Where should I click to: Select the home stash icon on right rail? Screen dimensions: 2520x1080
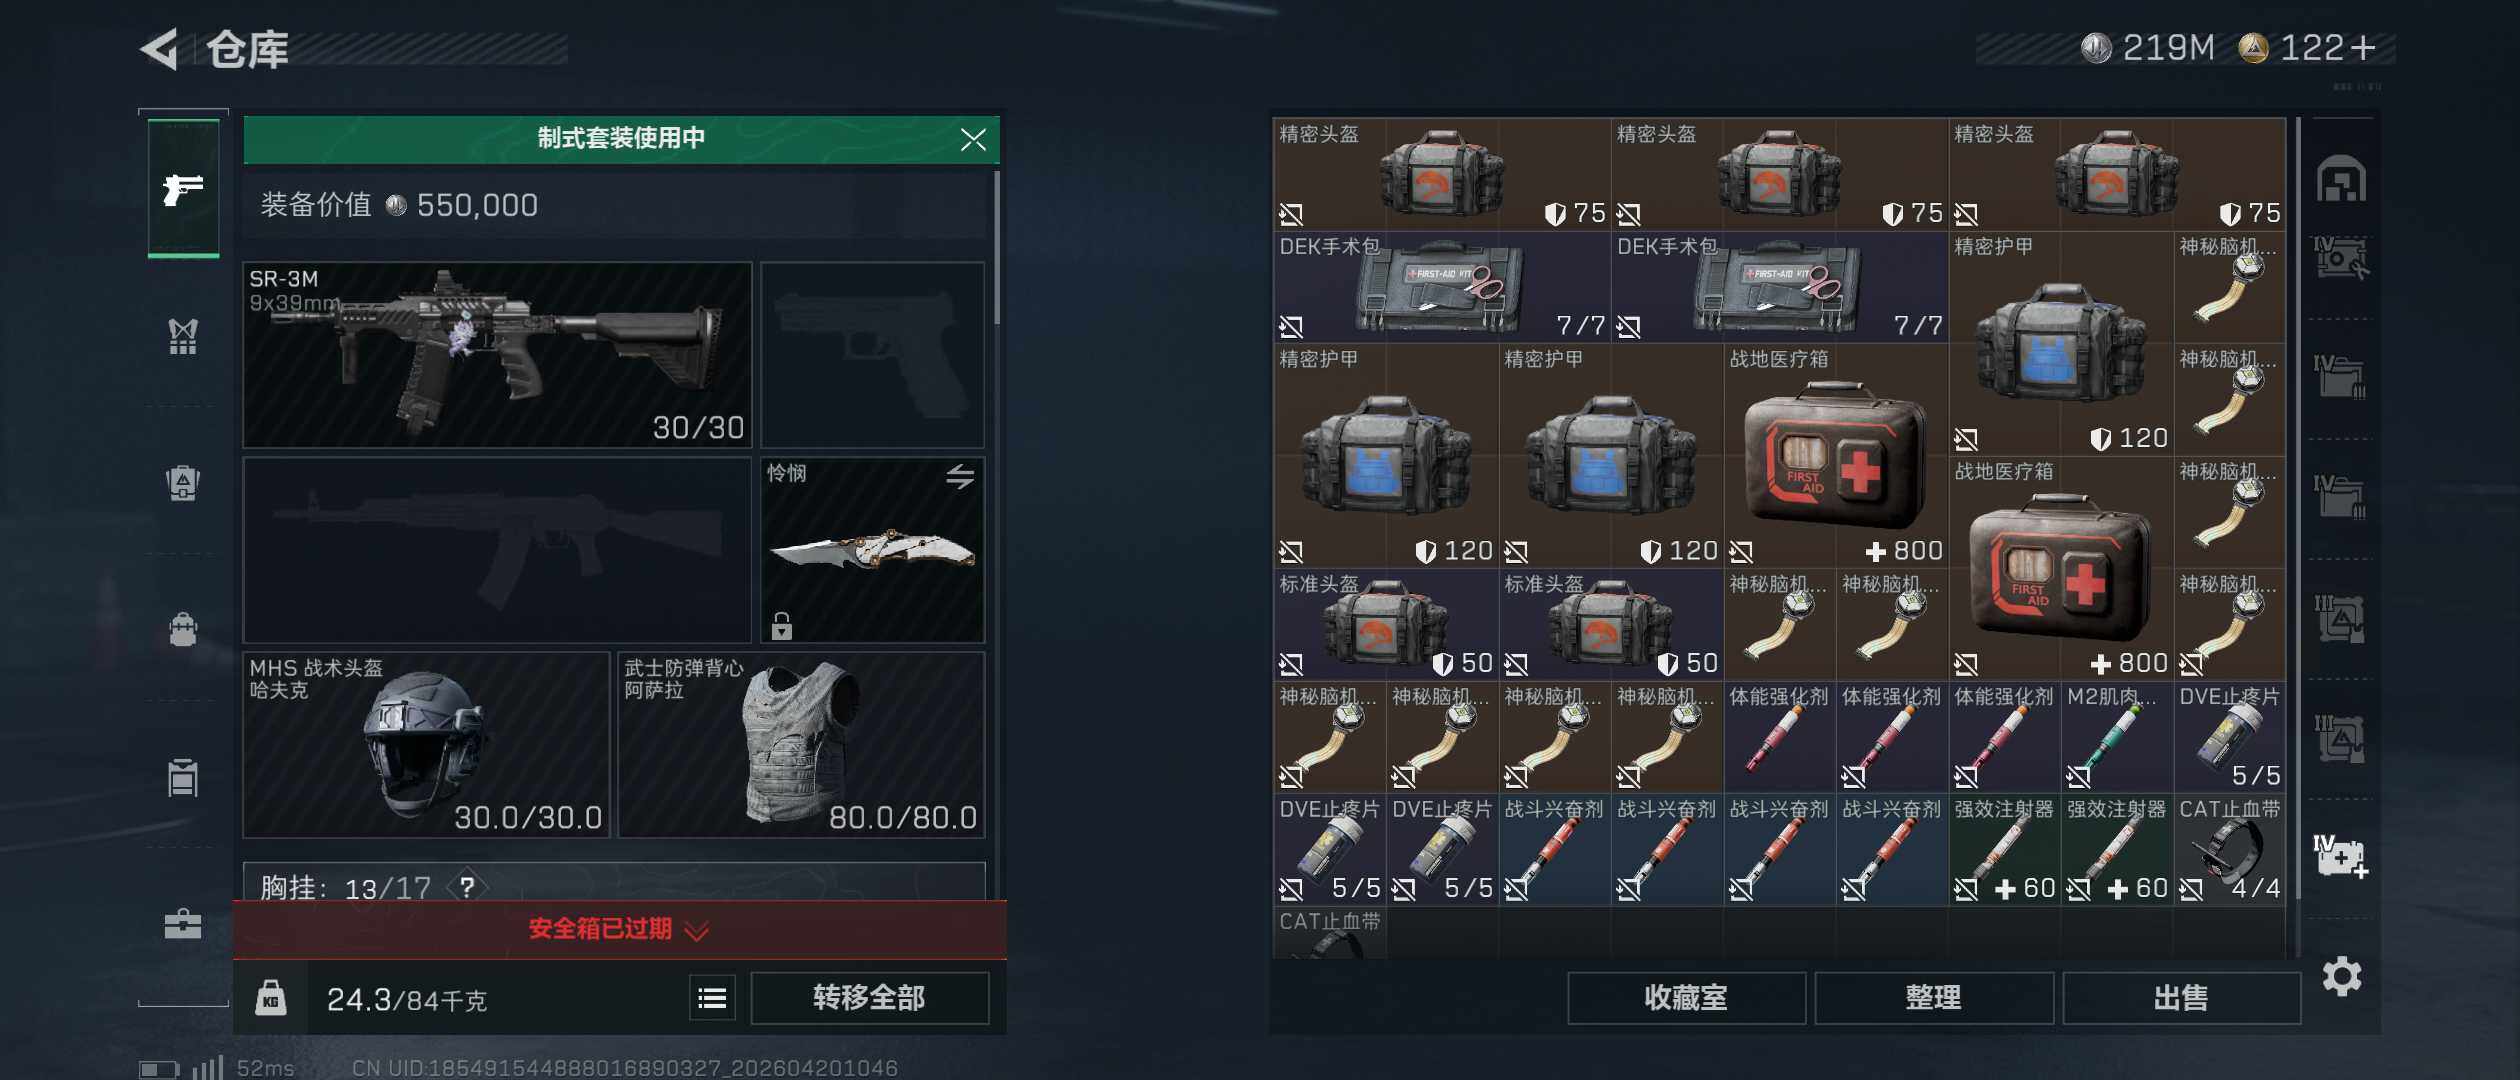2341,179
